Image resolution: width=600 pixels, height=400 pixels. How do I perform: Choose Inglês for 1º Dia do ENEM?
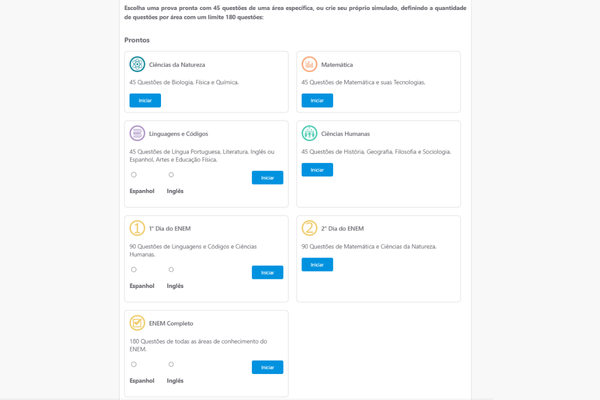(x=171, y=269)
